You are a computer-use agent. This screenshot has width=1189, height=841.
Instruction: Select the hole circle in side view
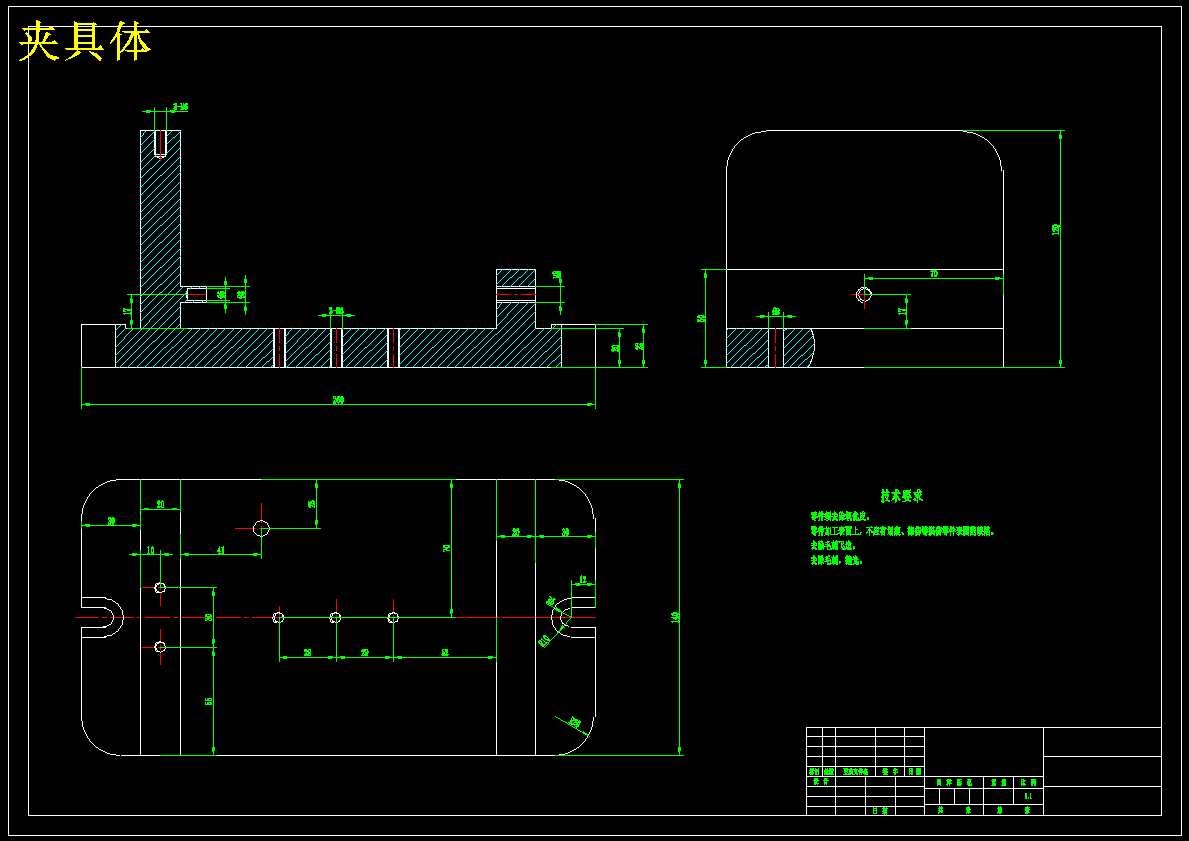click(x=864, y=294)
